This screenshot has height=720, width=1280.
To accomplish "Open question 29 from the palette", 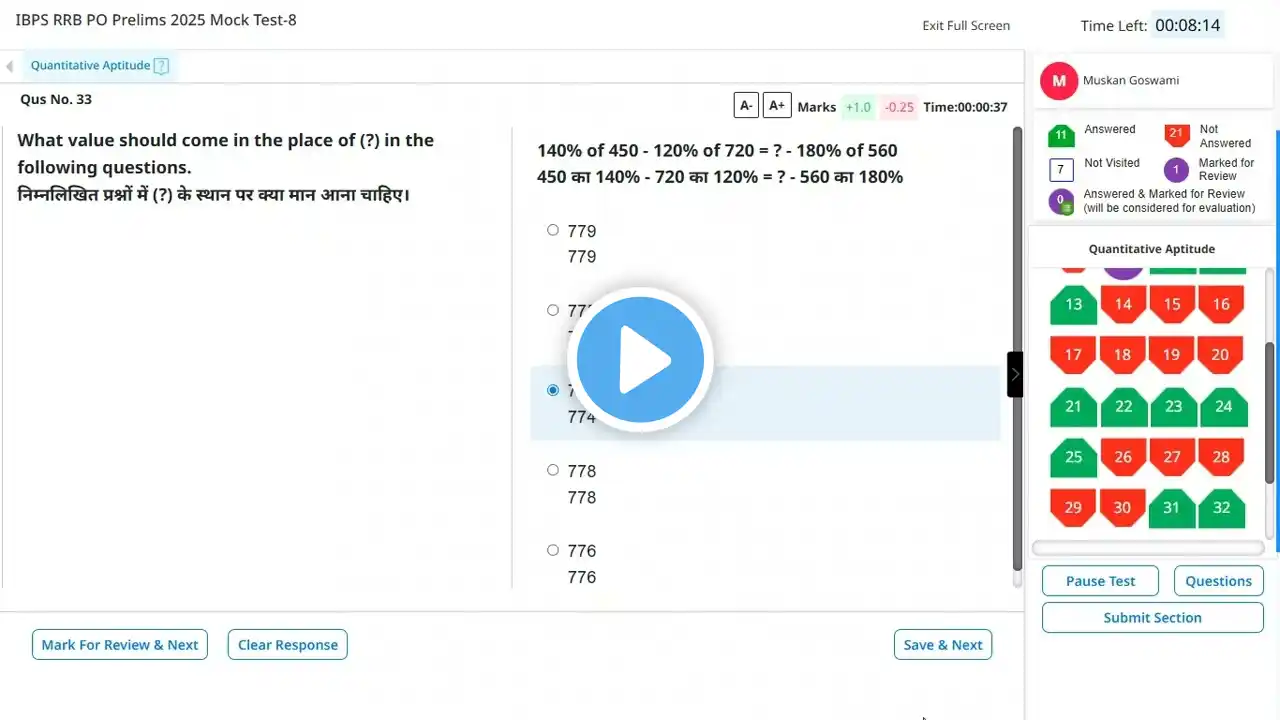I will 1073,507.
